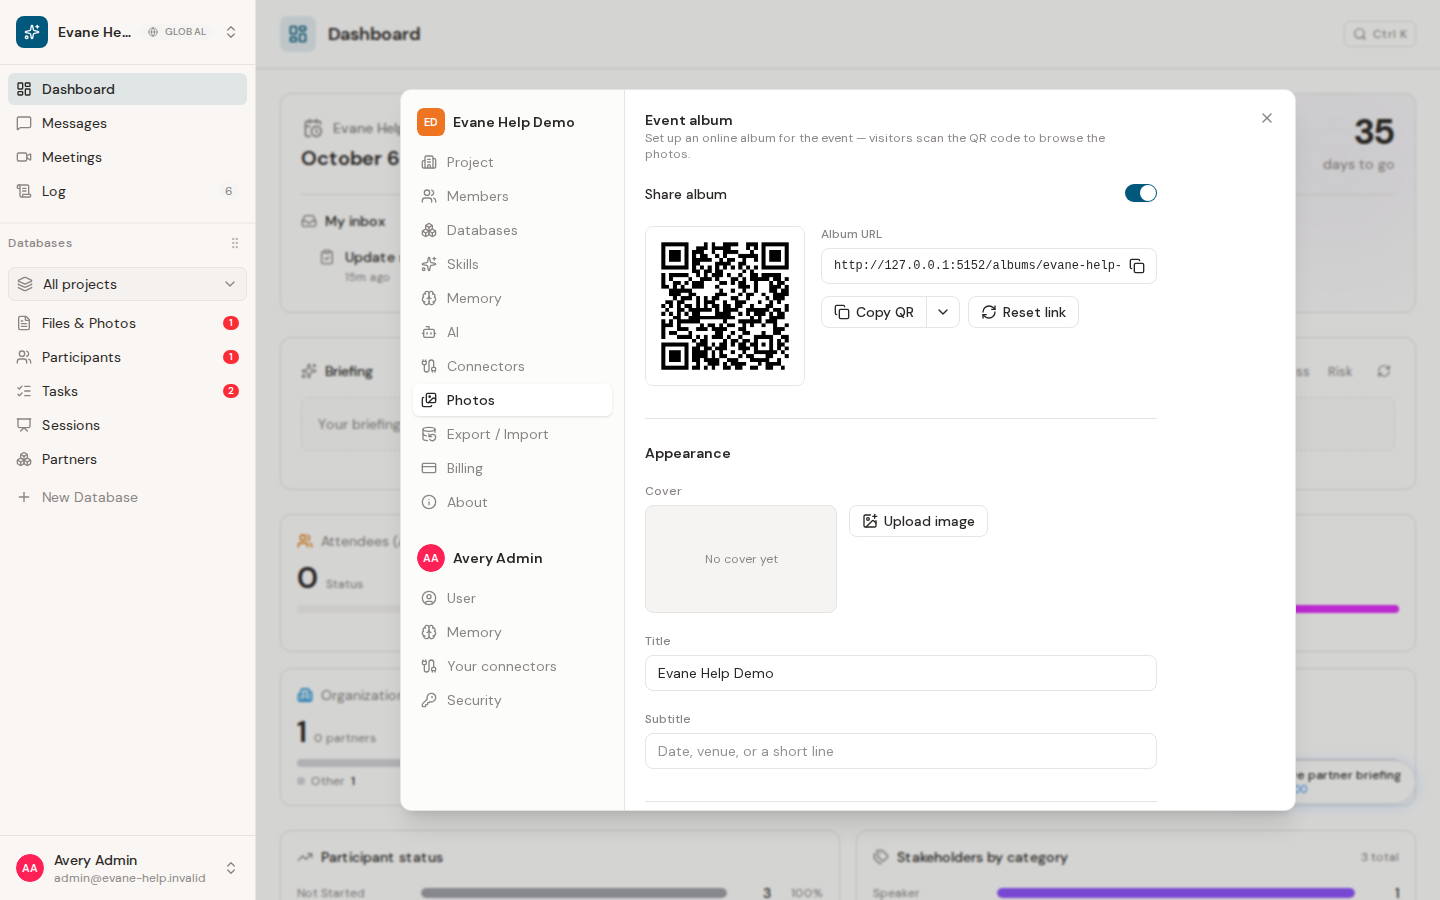The width and height of the screenshot is (1440, 900).
Task: Click the Briefing refresh icon
Action: [x=1384, y=371]
